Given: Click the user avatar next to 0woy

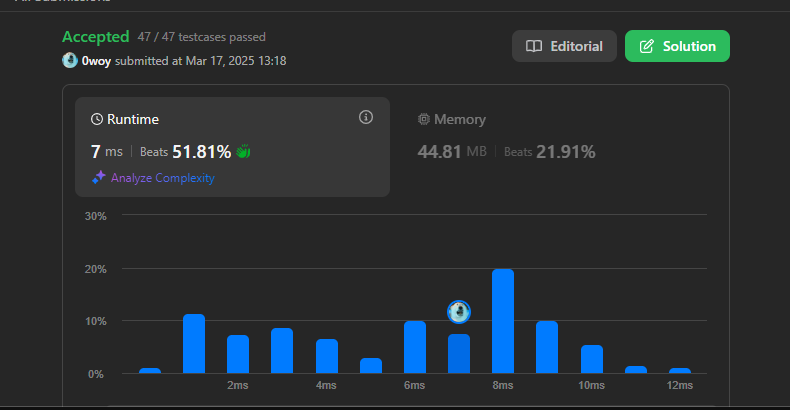Looking at the screenshot, I should [70, 60].
